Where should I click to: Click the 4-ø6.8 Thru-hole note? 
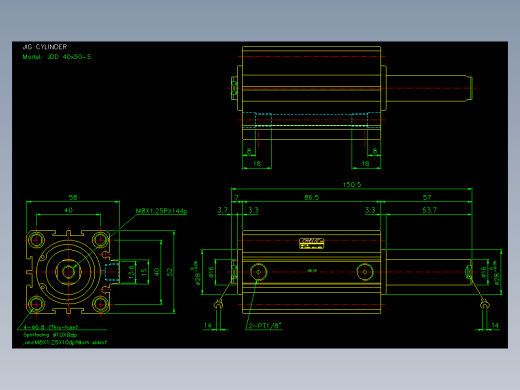(x=51, y=327)
